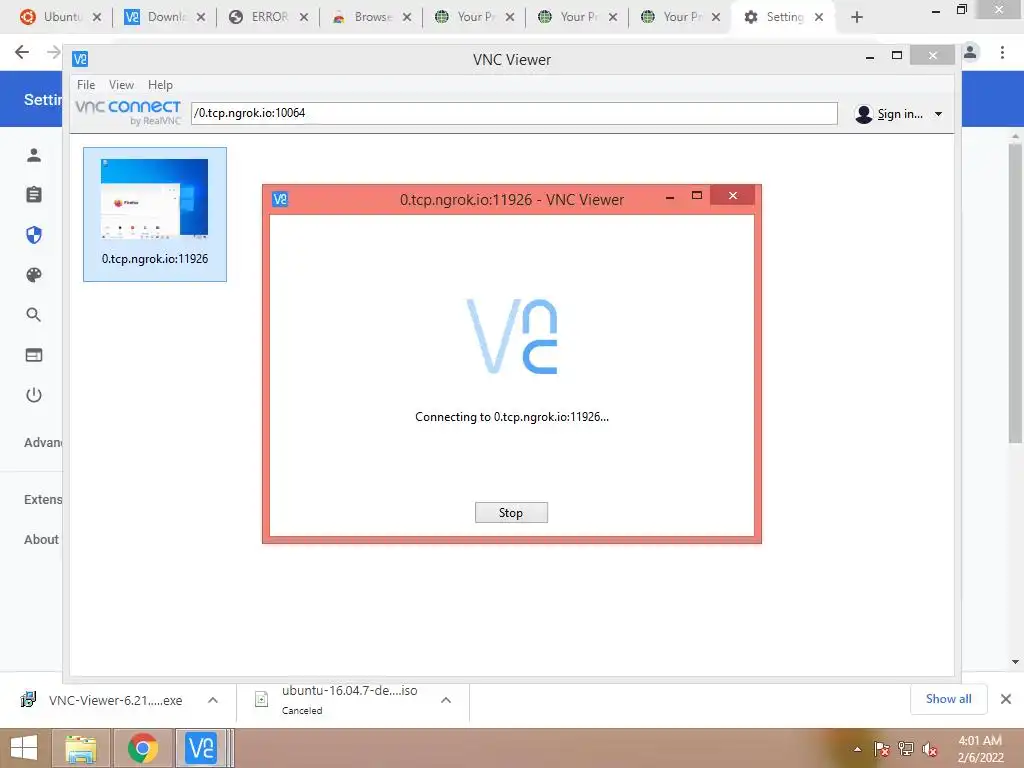1024x768 pixels.
Task: Open the Privacy shield icon in Settings
Action: coord(34,234)
